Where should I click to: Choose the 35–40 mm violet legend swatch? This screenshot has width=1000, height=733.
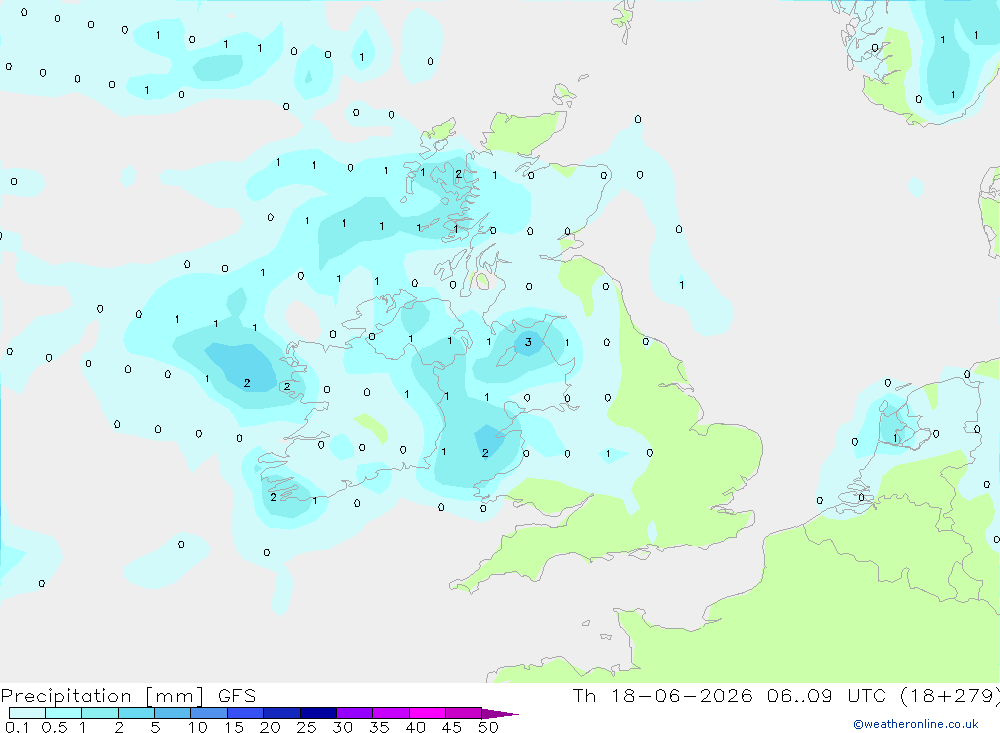(x=391, y=713)
